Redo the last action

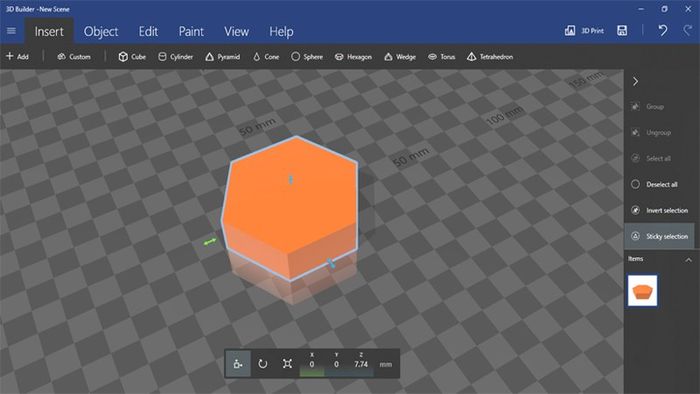pyautogui.click(x=688, y=30)
